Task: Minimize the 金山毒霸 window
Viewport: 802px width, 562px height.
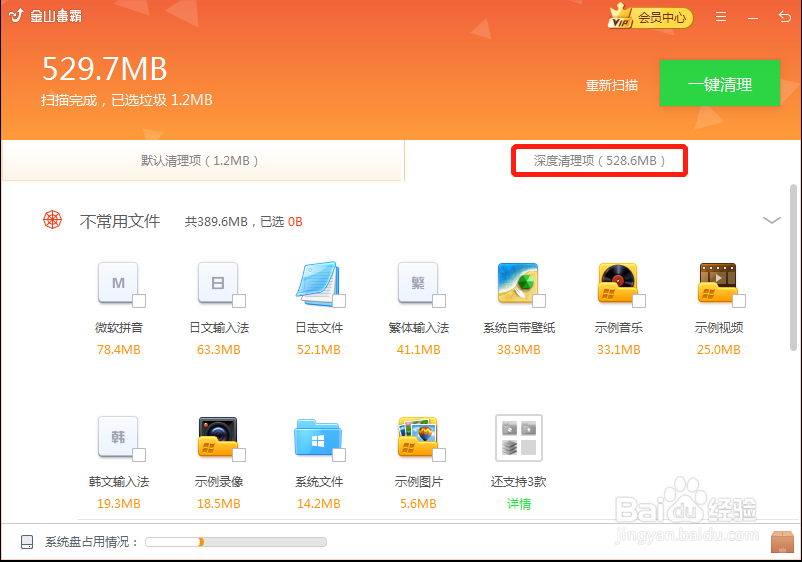Action: (752, 18)
